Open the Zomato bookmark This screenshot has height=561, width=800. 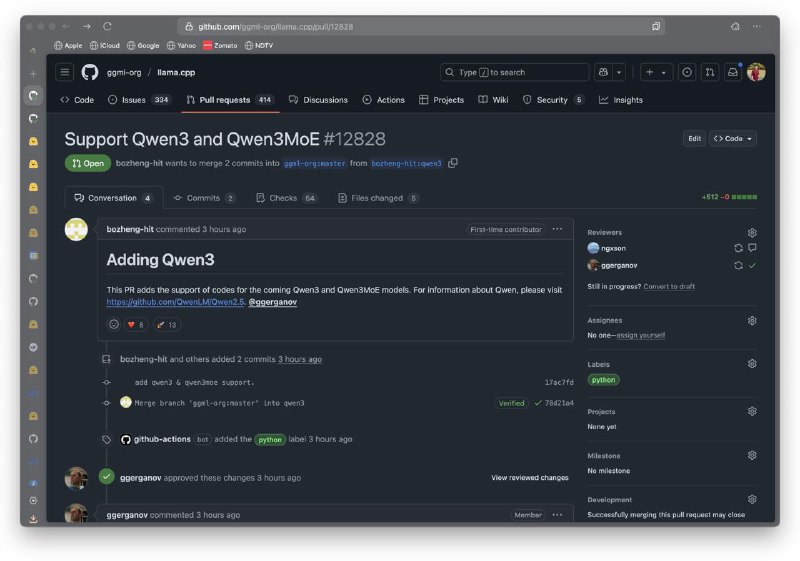click(220, 45)
